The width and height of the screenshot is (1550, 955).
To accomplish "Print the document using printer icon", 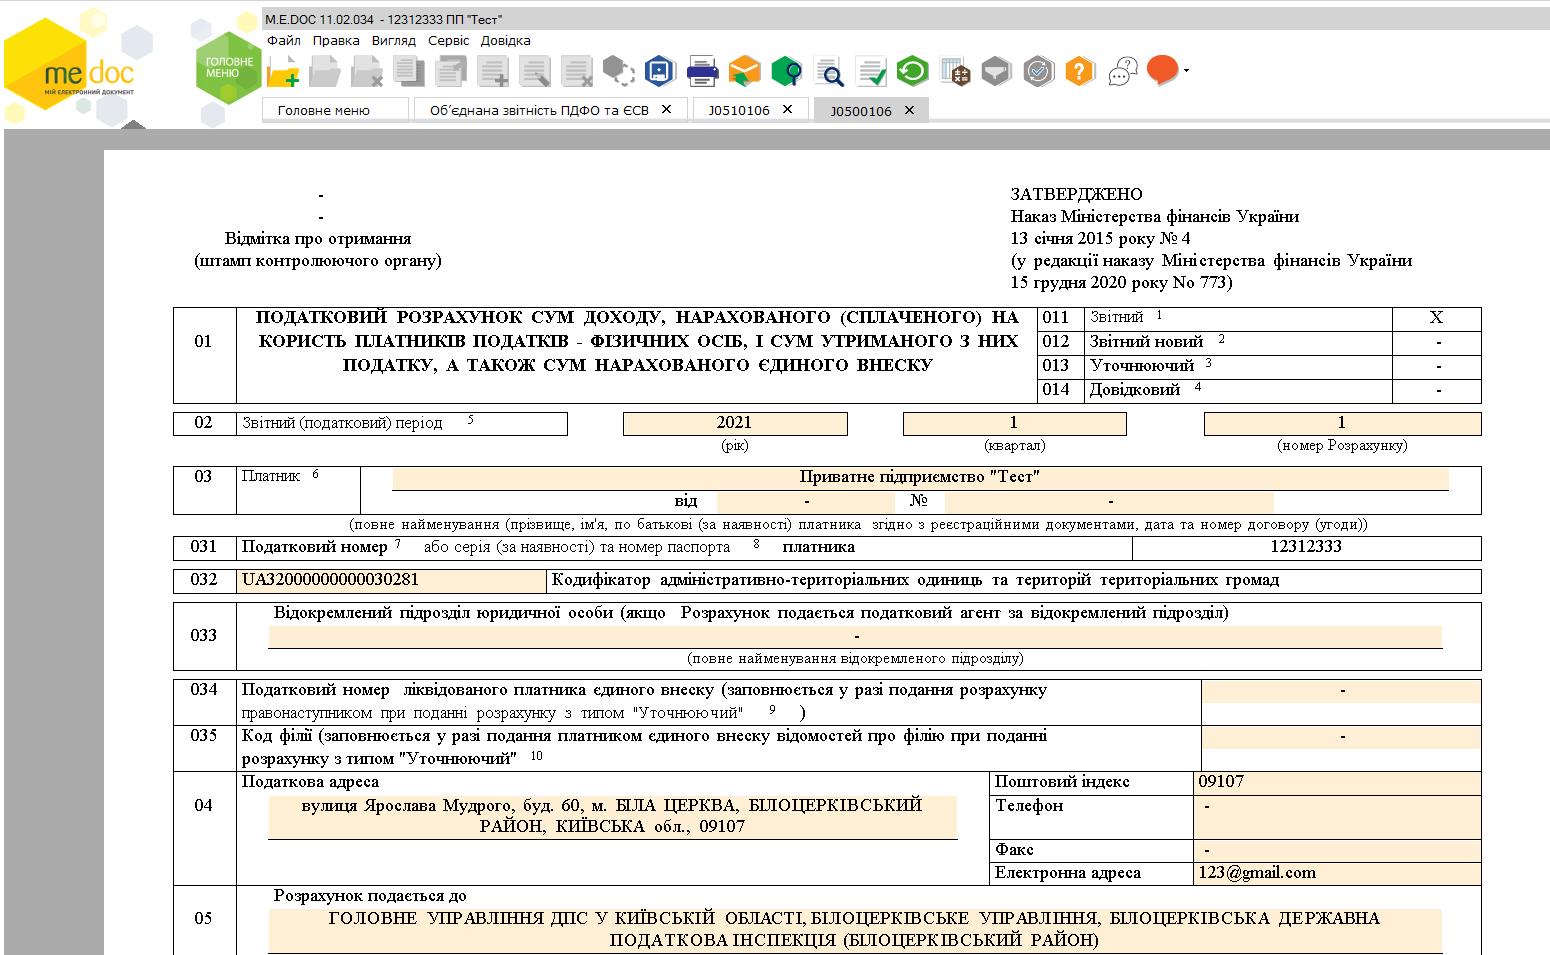I will pyautogui.click(x=702, y=71).
